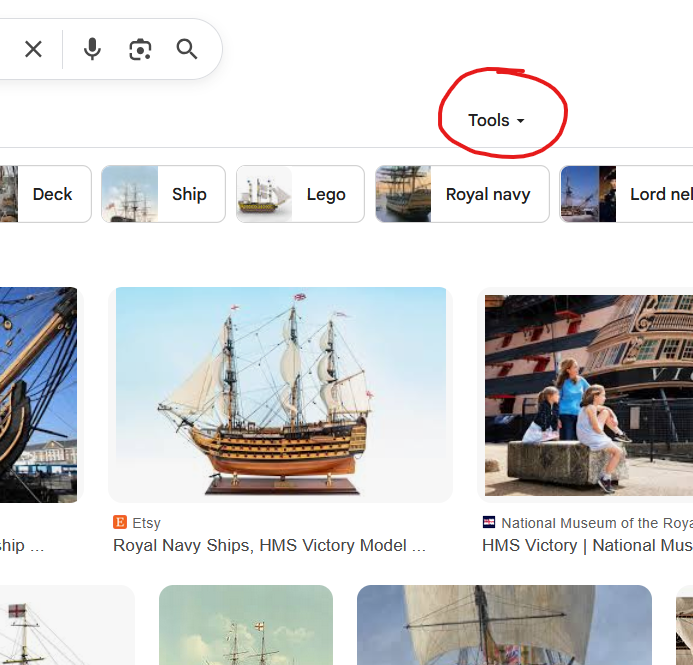This screenshot has width=693, height=665.
Task: Open the green-sky ship painting thumbnail
Action: (x=246, y=625)
